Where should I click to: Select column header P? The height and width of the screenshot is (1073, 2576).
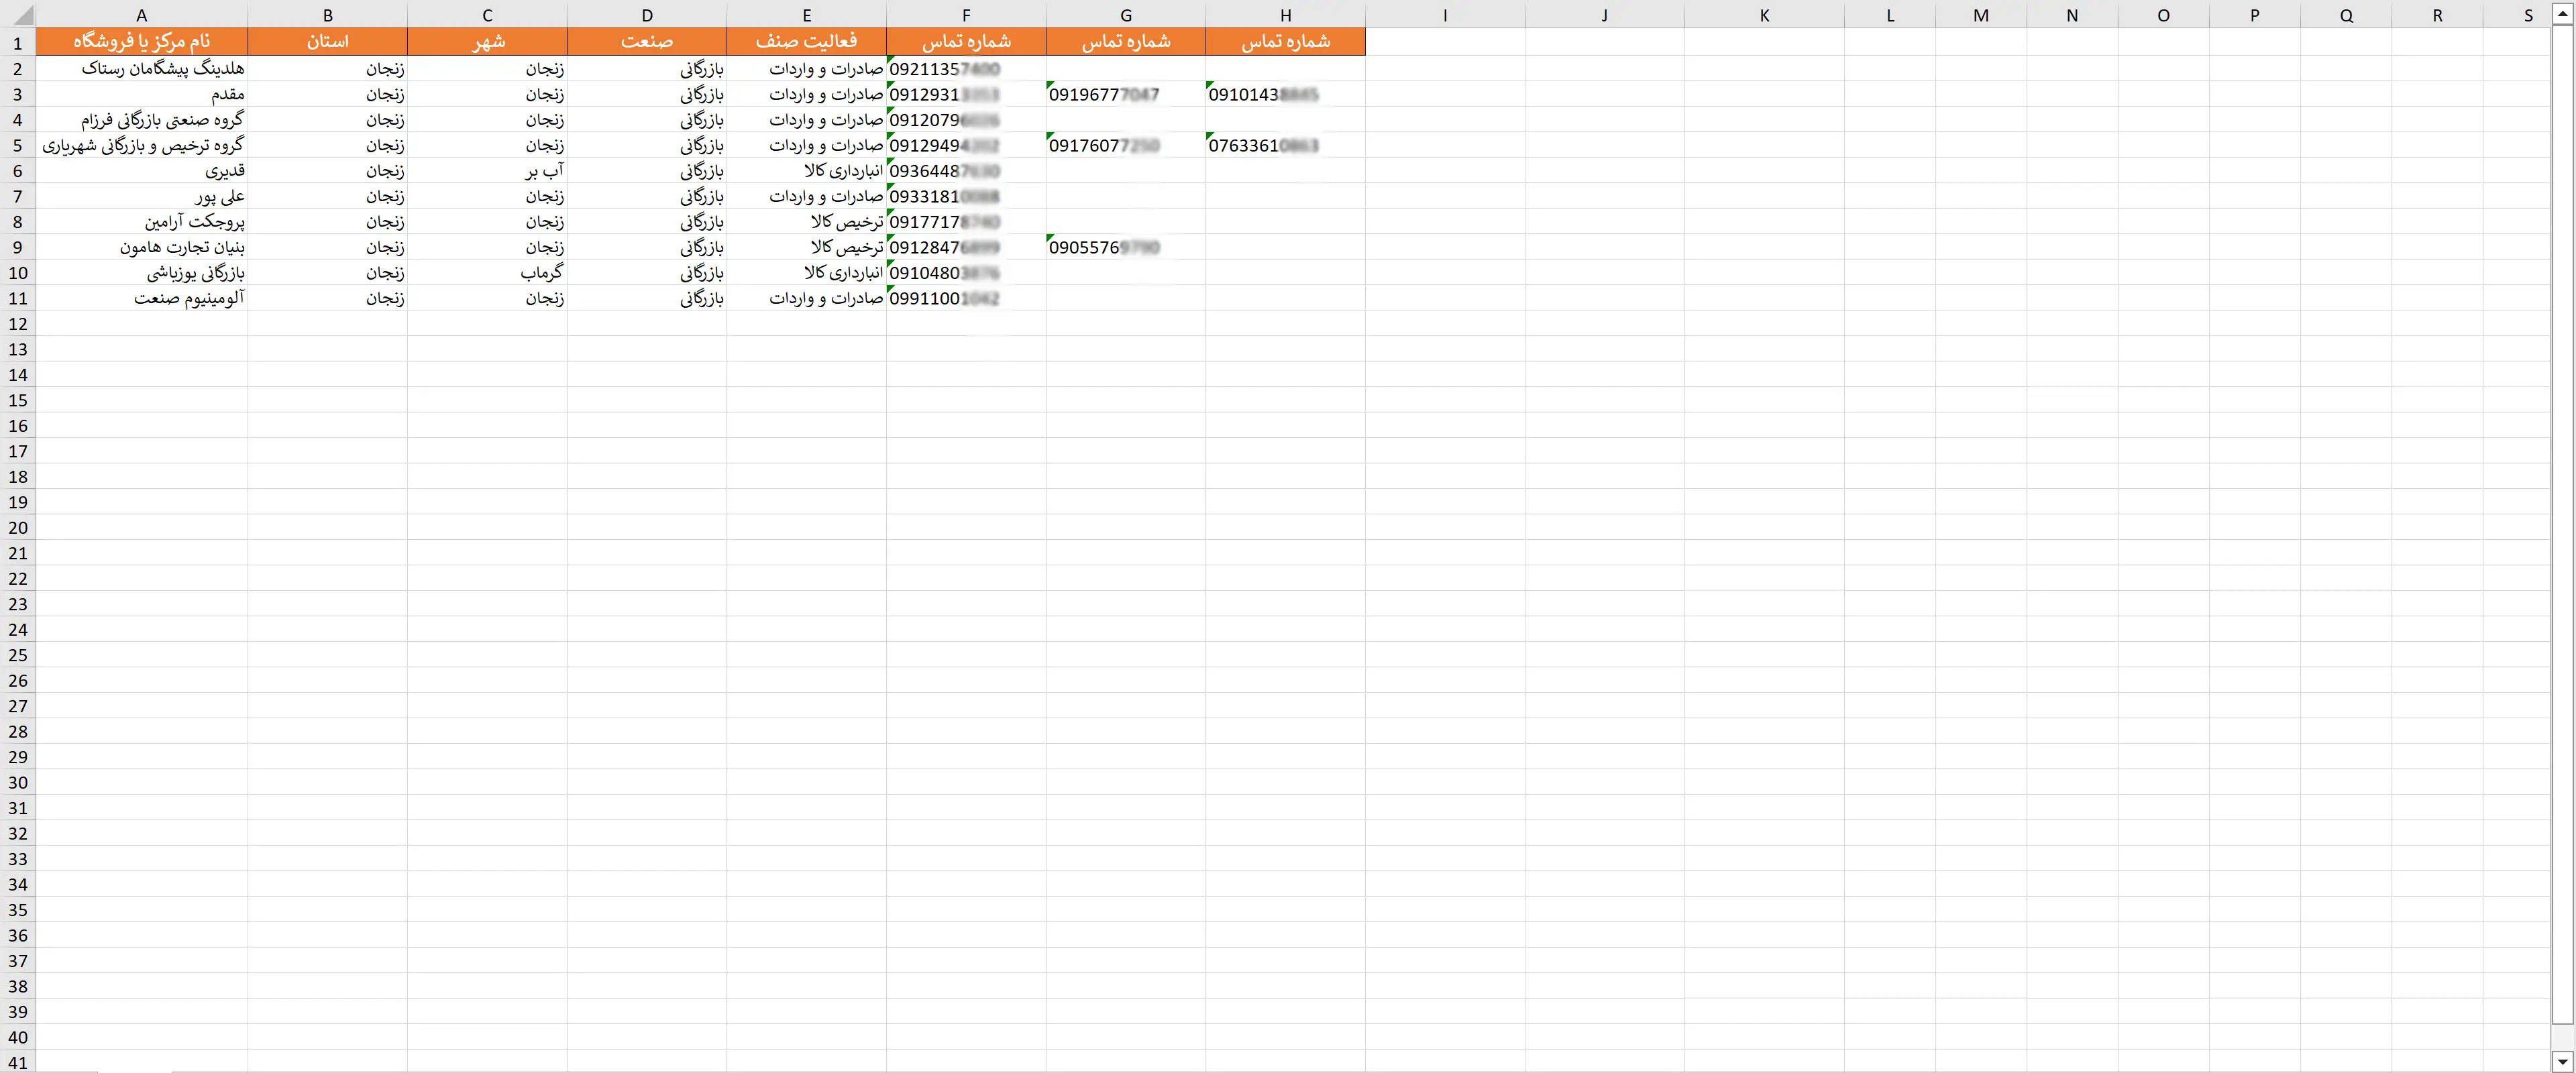[x=2254, y=15]
